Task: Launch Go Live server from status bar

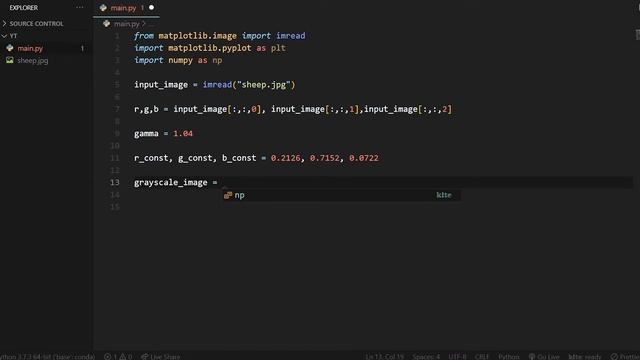Action: 544,356
